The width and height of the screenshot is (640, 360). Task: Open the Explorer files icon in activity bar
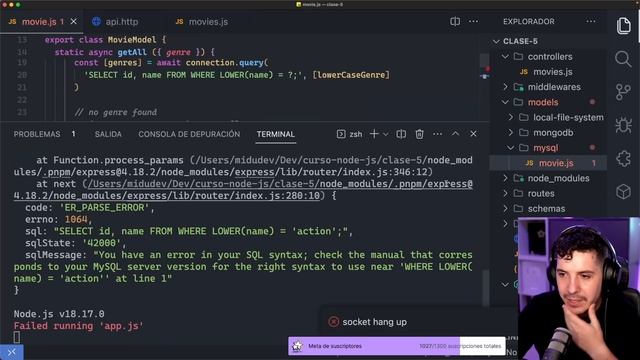[x=623, y=26]
